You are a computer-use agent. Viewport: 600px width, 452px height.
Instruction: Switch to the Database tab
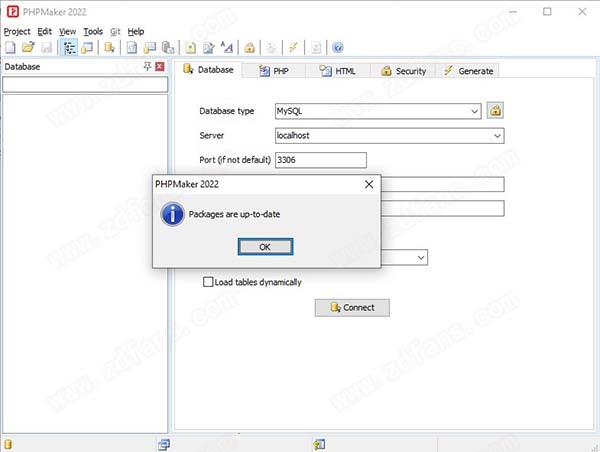pyautogui.click(x=209, y=70)
